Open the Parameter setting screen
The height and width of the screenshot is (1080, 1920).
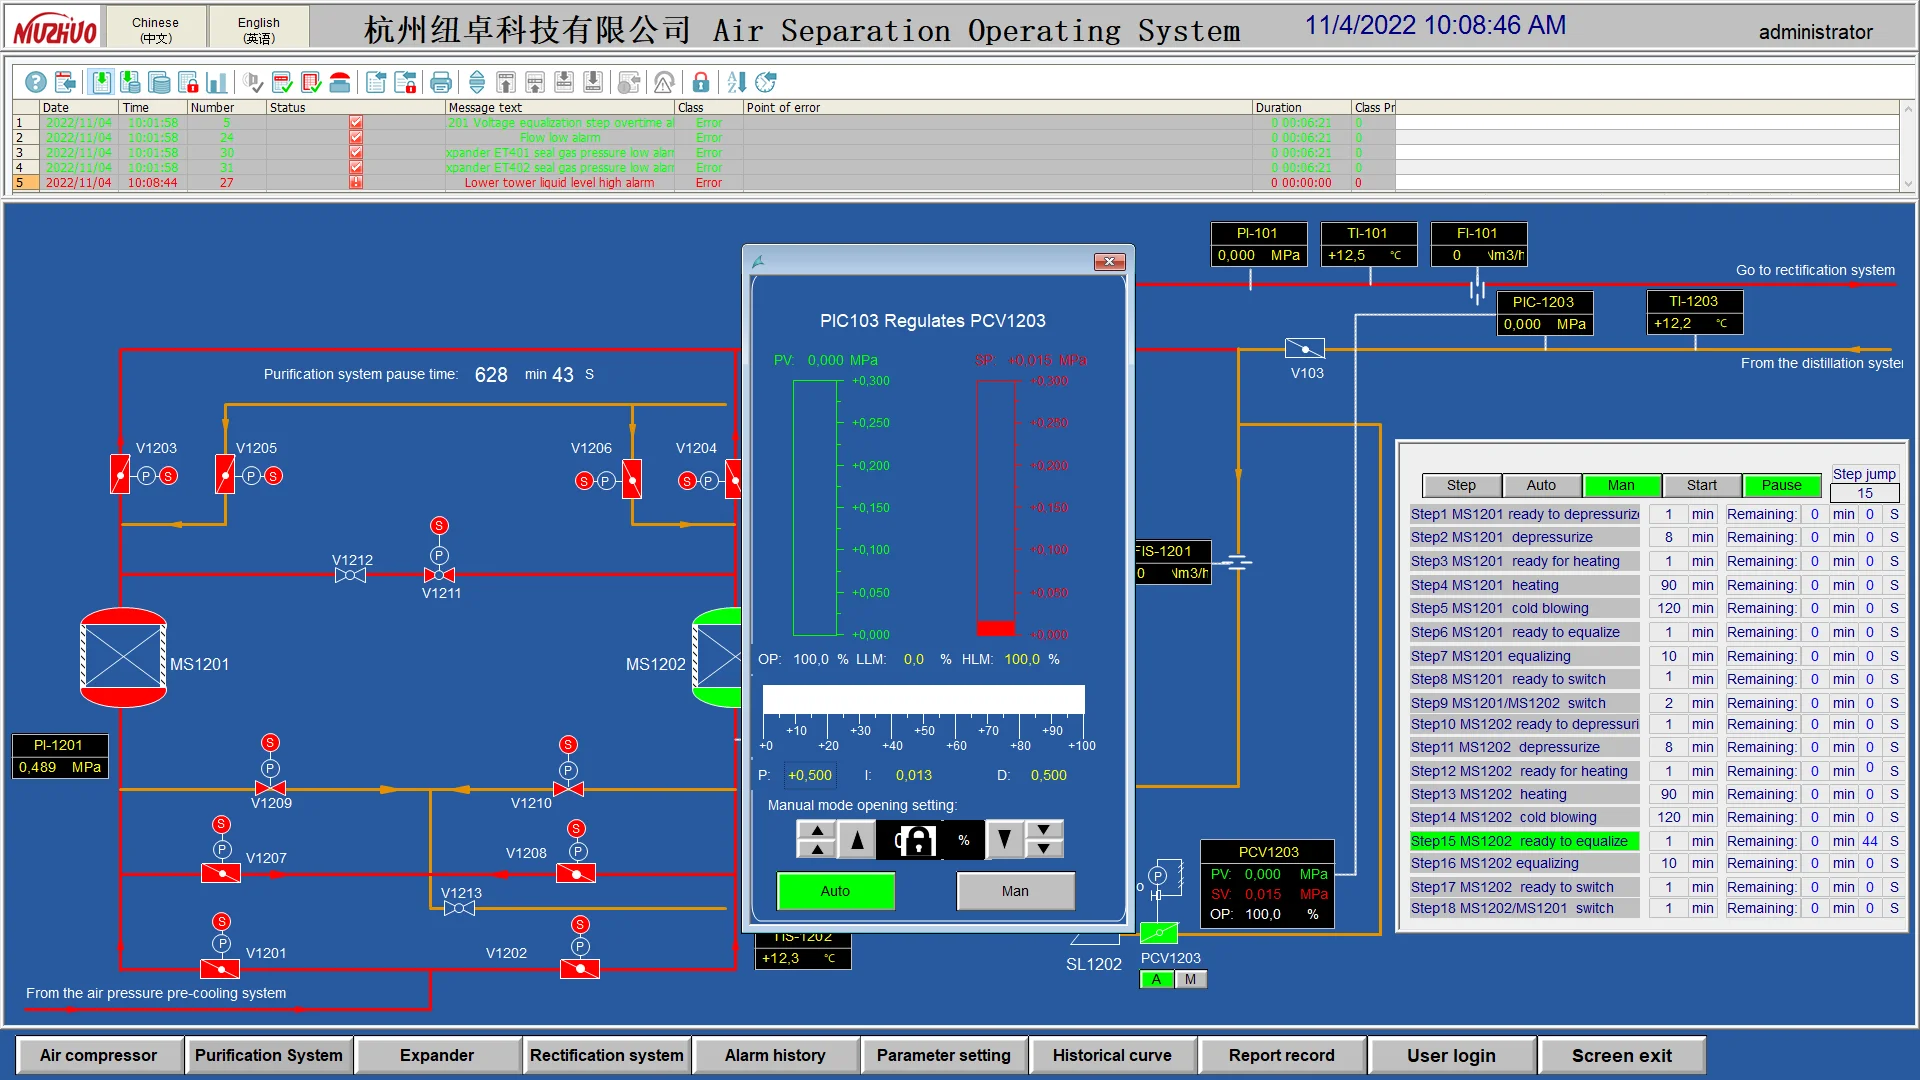944,1055
